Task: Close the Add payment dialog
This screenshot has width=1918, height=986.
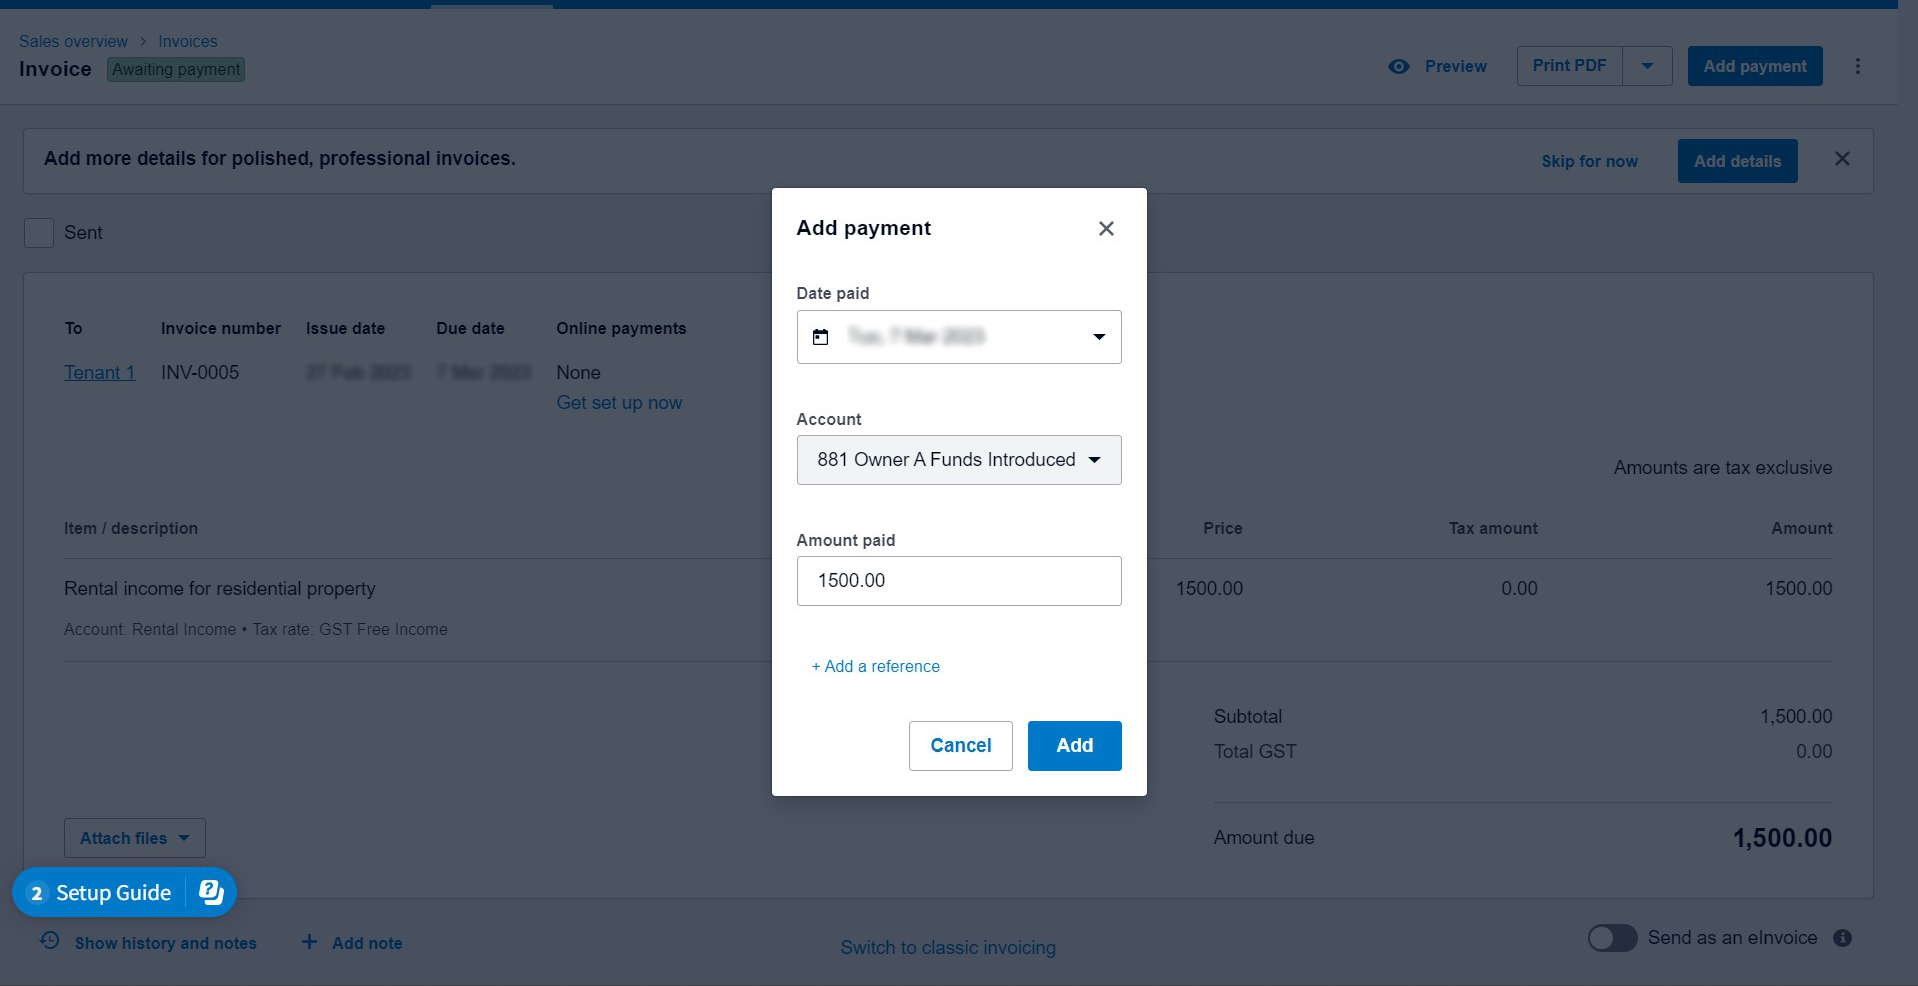Action: [1106, 229]
